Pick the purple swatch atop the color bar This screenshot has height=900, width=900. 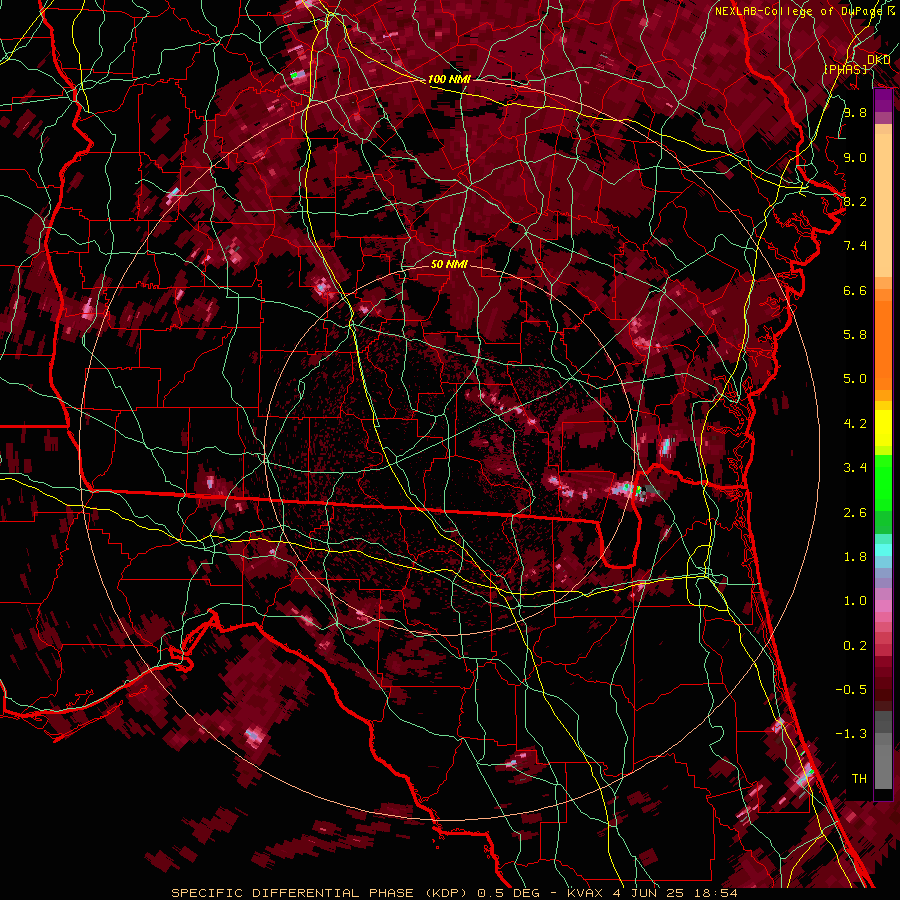[883, 101]
